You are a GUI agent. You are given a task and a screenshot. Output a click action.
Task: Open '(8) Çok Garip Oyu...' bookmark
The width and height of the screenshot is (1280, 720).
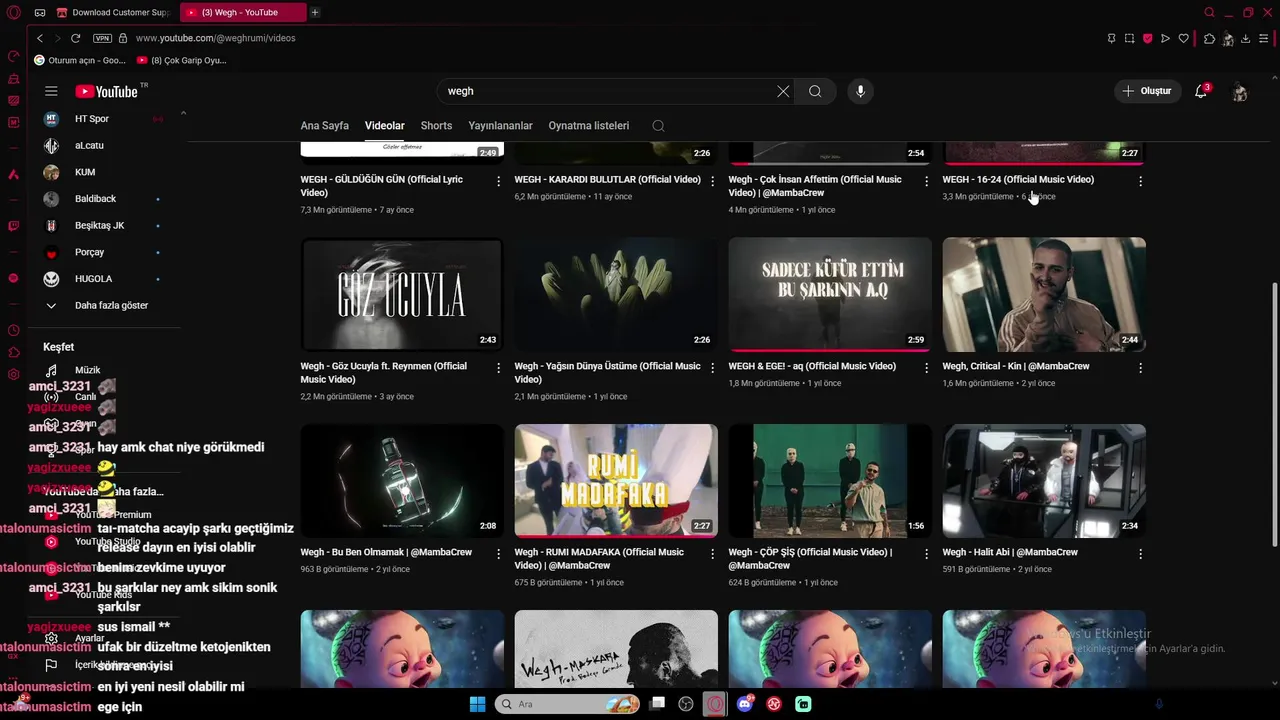[x=182, y=60]
